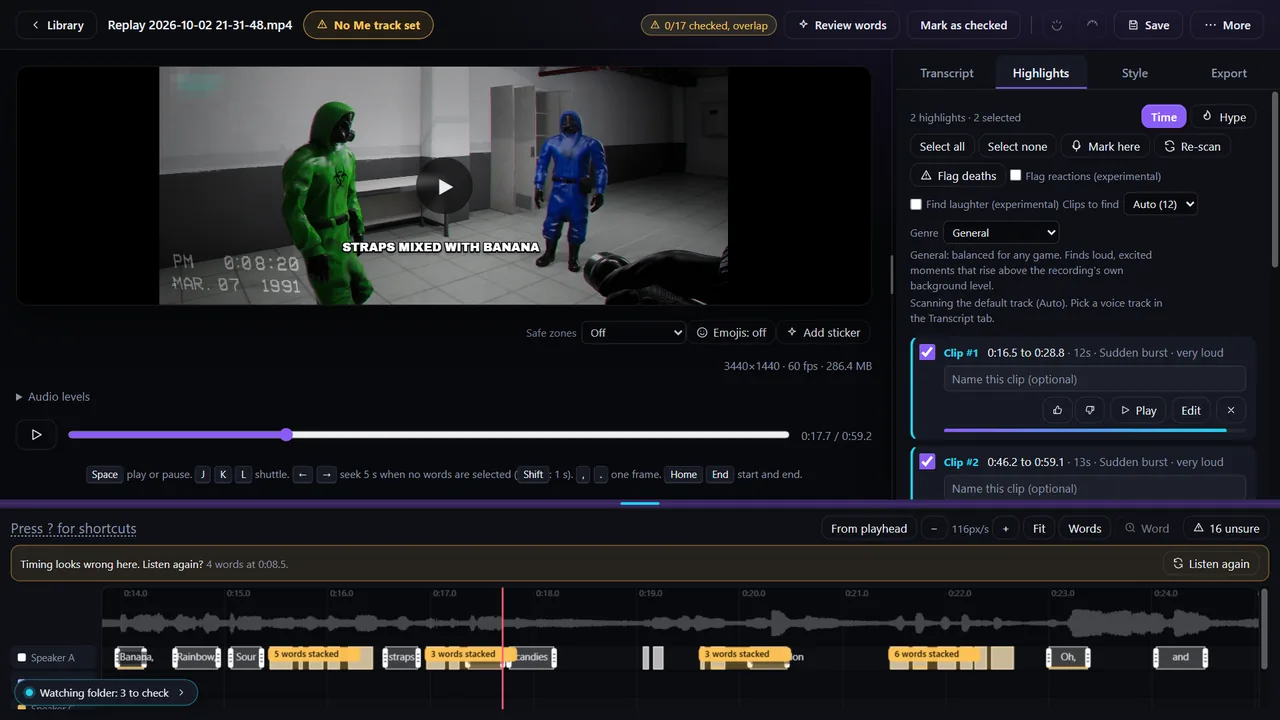The image size is (1280, 720).
Task: Click Review words in the top bar
Action: [842, 25]
